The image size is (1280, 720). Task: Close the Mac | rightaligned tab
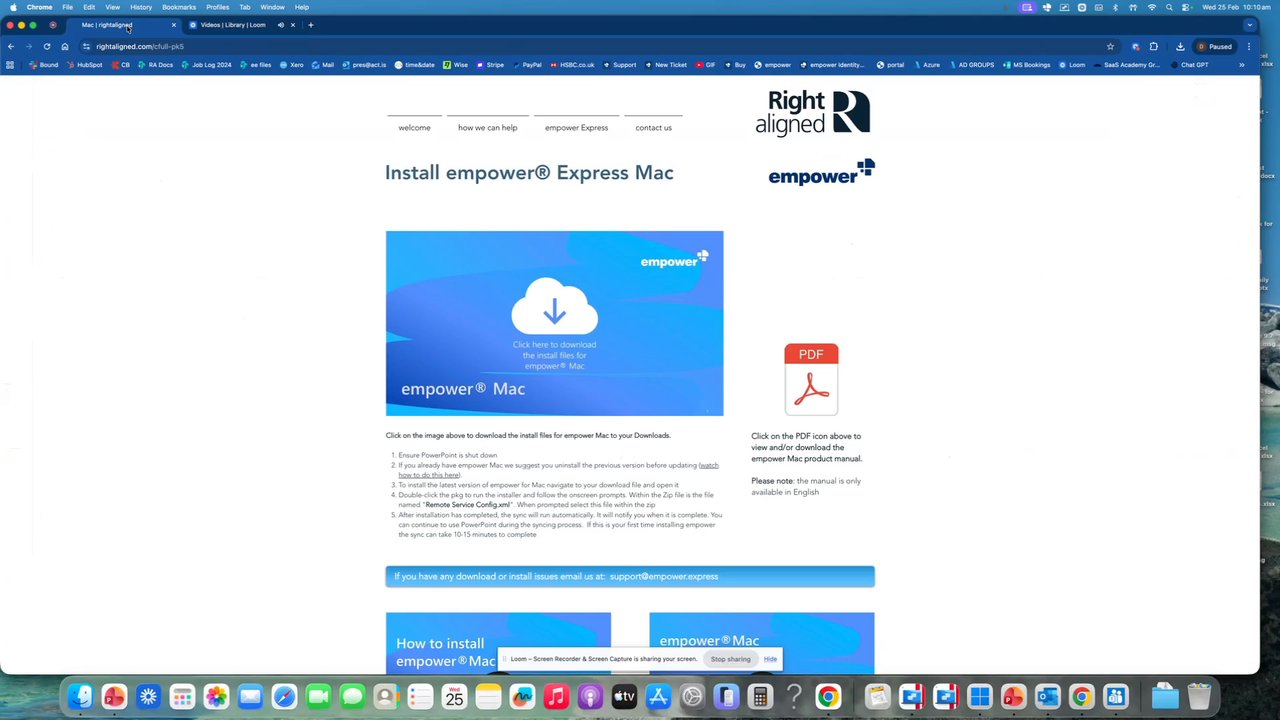(174, 25)
